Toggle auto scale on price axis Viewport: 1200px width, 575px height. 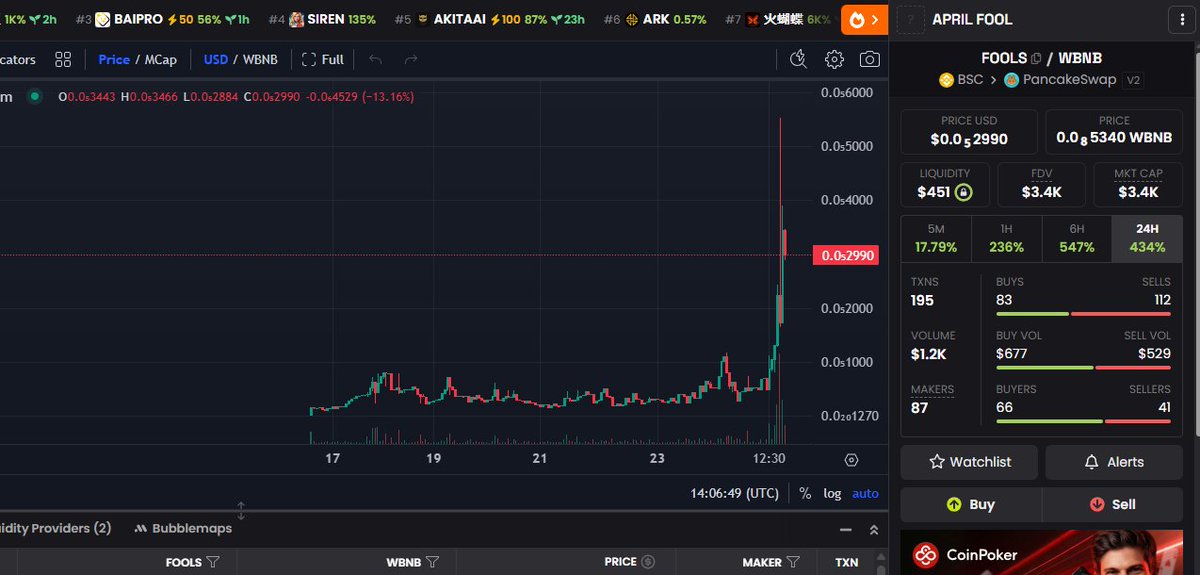point(866,493)
